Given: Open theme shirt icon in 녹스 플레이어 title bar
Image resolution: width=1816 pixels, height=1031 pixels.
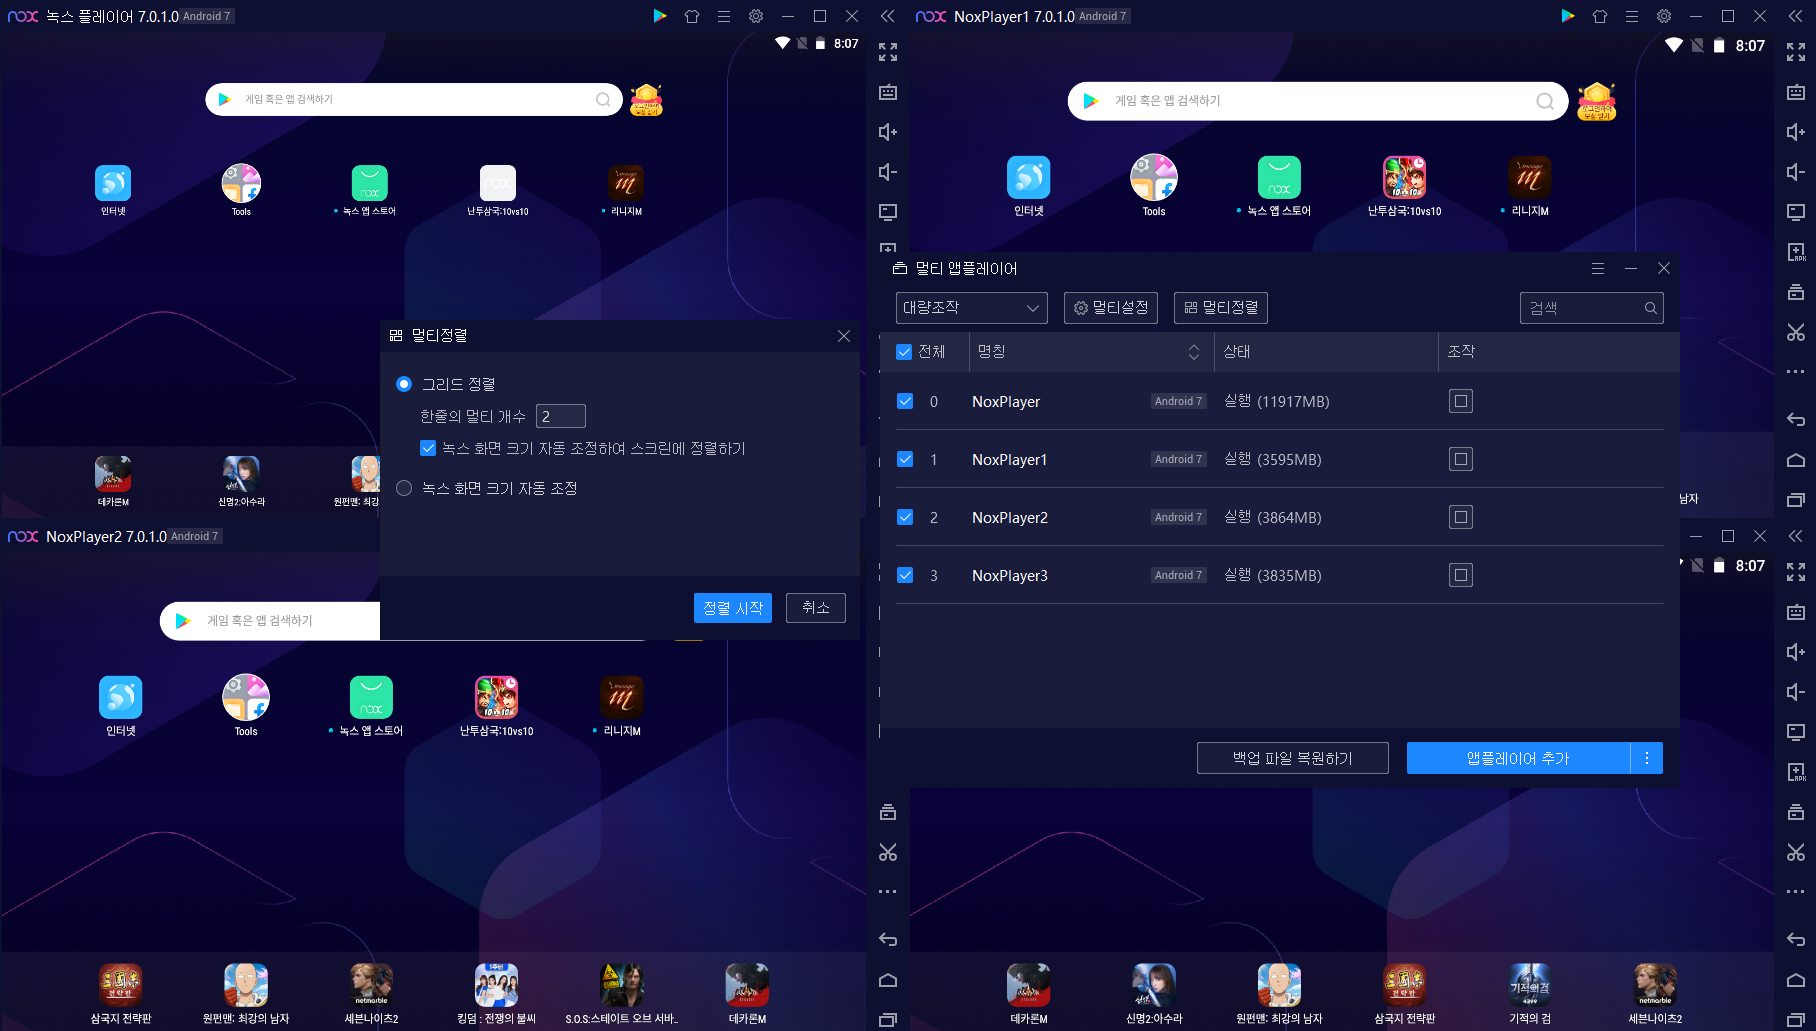Looking at the screenshot, I should (x=692, y=16).
